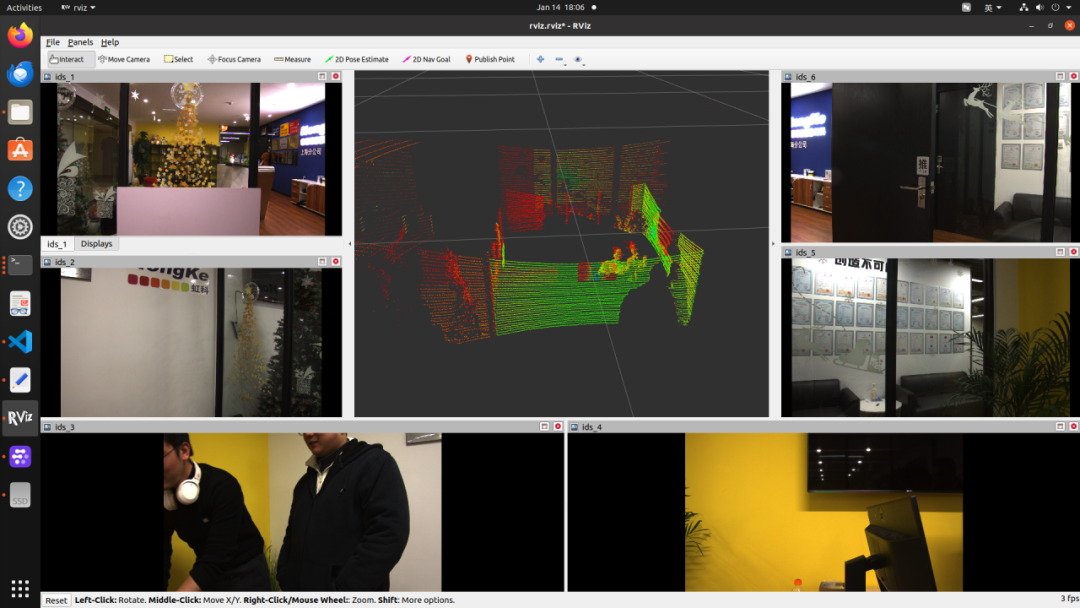
Task: Open the rviz app menu in top bar
Action: coord(78,7)
